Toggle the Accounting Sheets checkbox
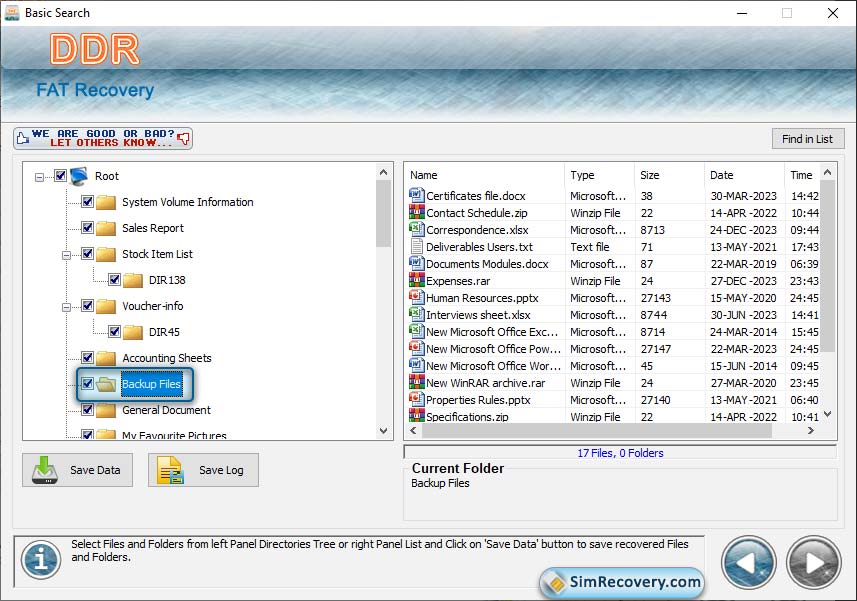Viewport: 857px width, 601px height. coord(87,357)
